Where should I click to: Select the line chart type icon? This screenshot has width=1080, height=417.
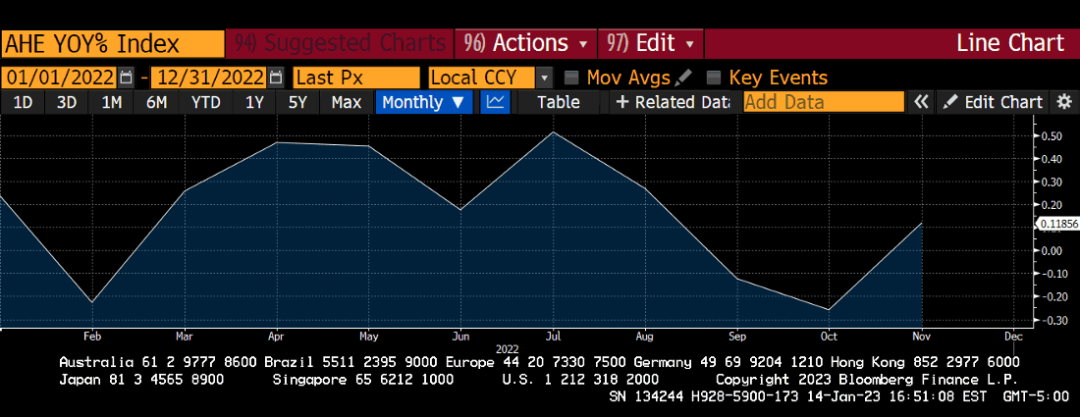tap(496, 102)
